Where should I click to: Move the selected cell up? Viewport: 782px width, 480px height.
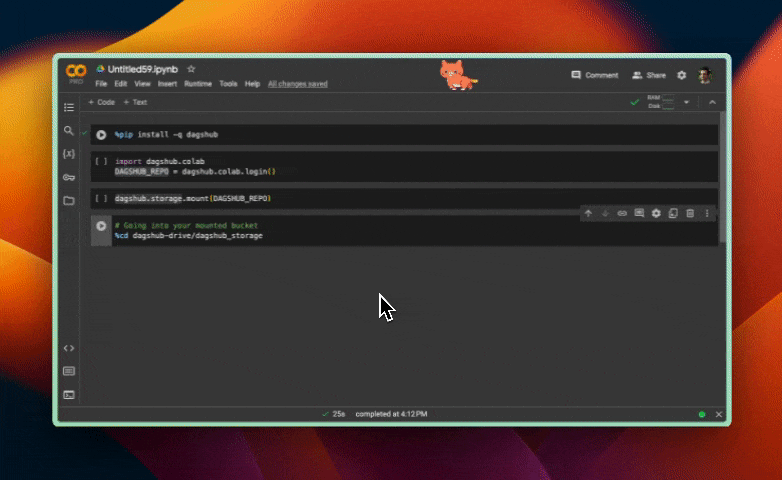click(x=588, y=214)
